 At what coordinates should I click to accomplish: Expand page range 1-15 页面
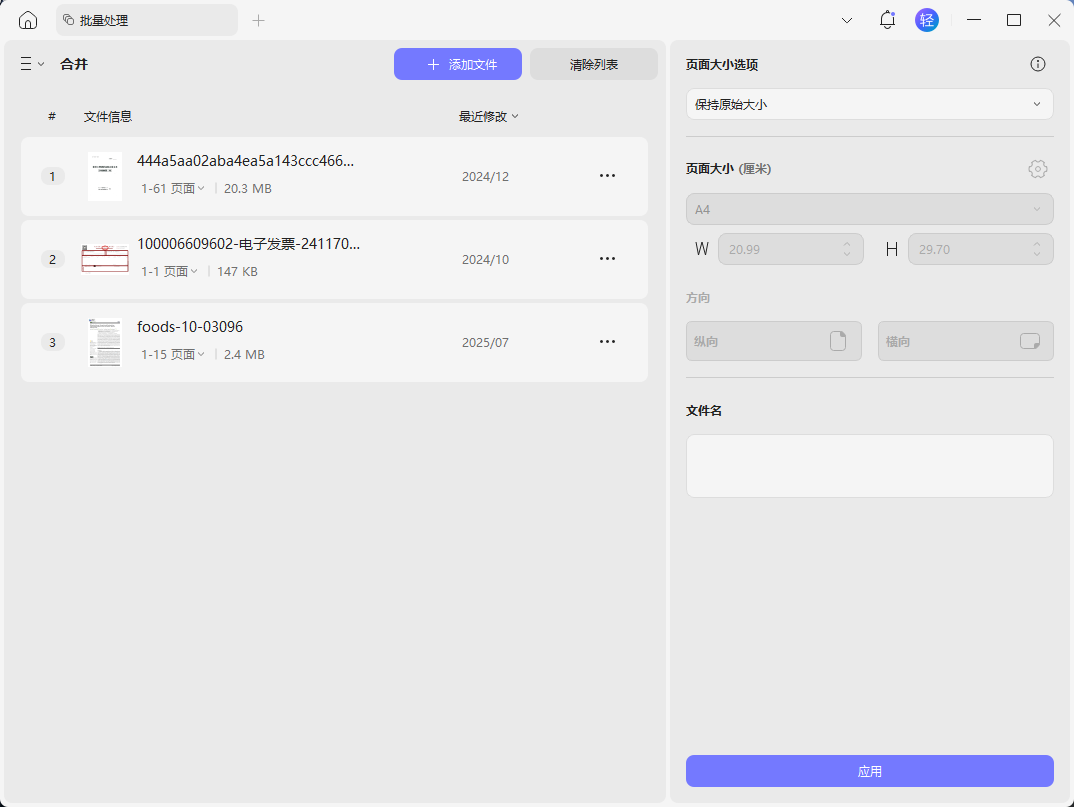coord(173,354)
